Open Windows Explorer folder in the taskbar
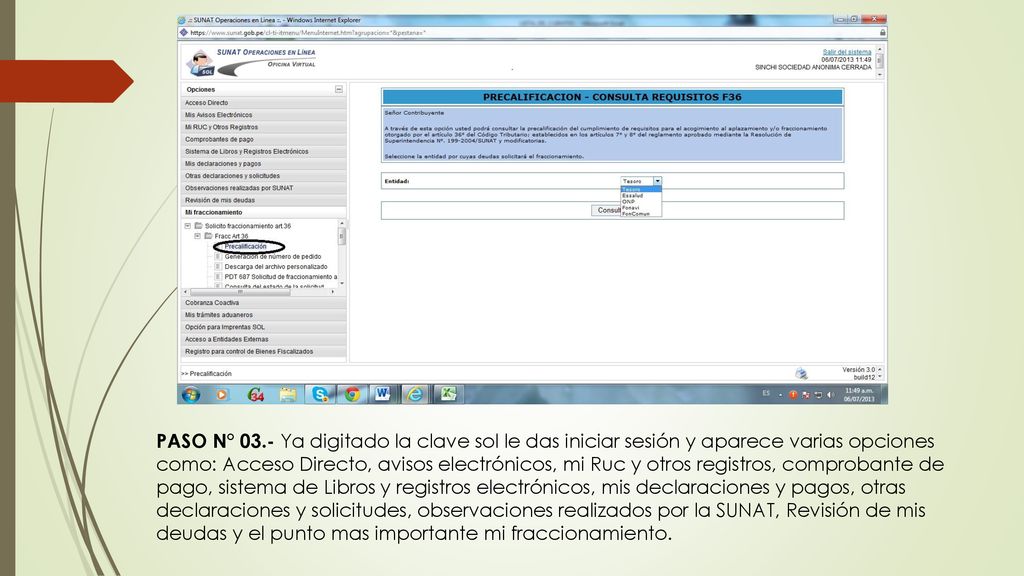The image size is (1024, 576). coord(287,394)
